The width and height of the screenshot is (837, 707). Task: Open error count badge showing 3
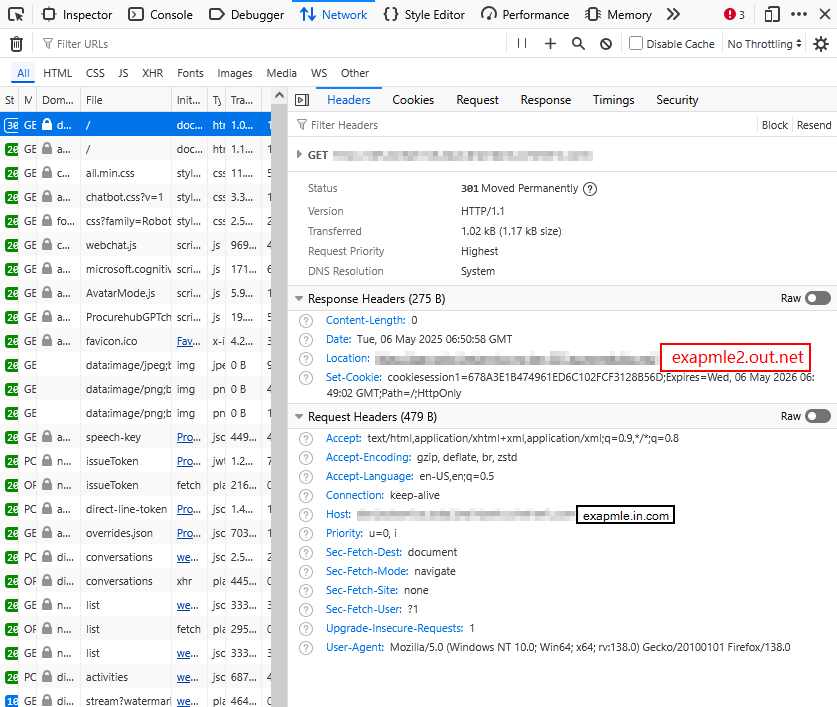click(x=735, y=14)
